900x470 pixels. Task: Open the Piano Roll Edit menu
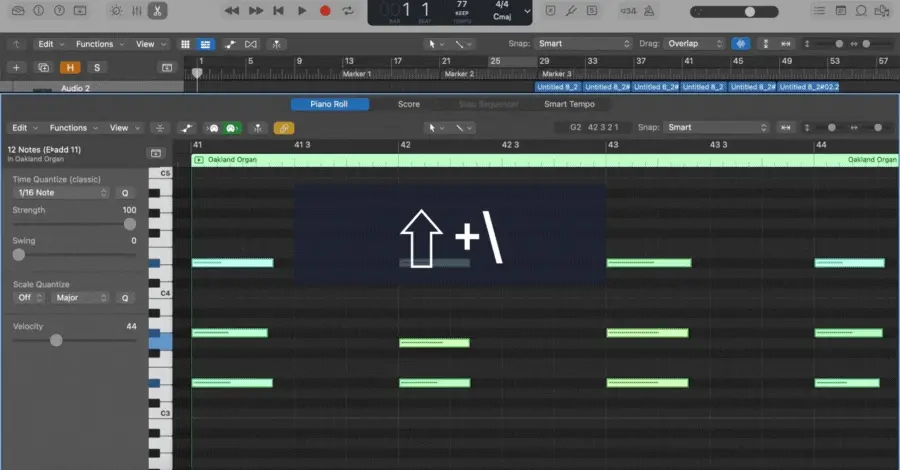point(25,128)
